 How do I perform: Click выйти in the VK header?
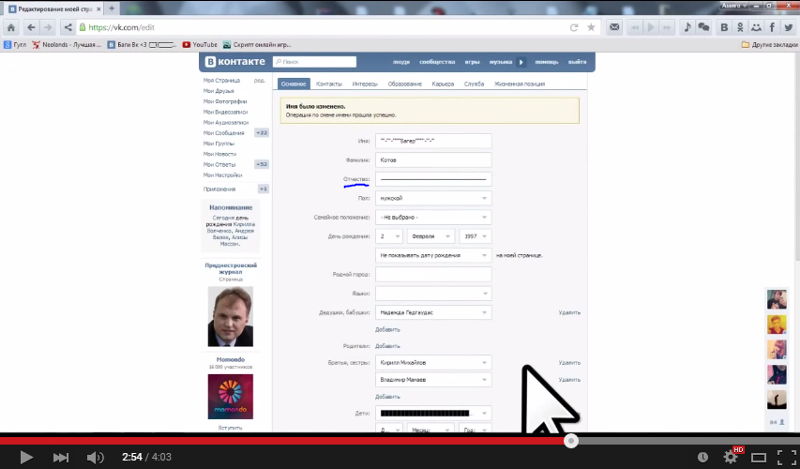pos(577,62)
